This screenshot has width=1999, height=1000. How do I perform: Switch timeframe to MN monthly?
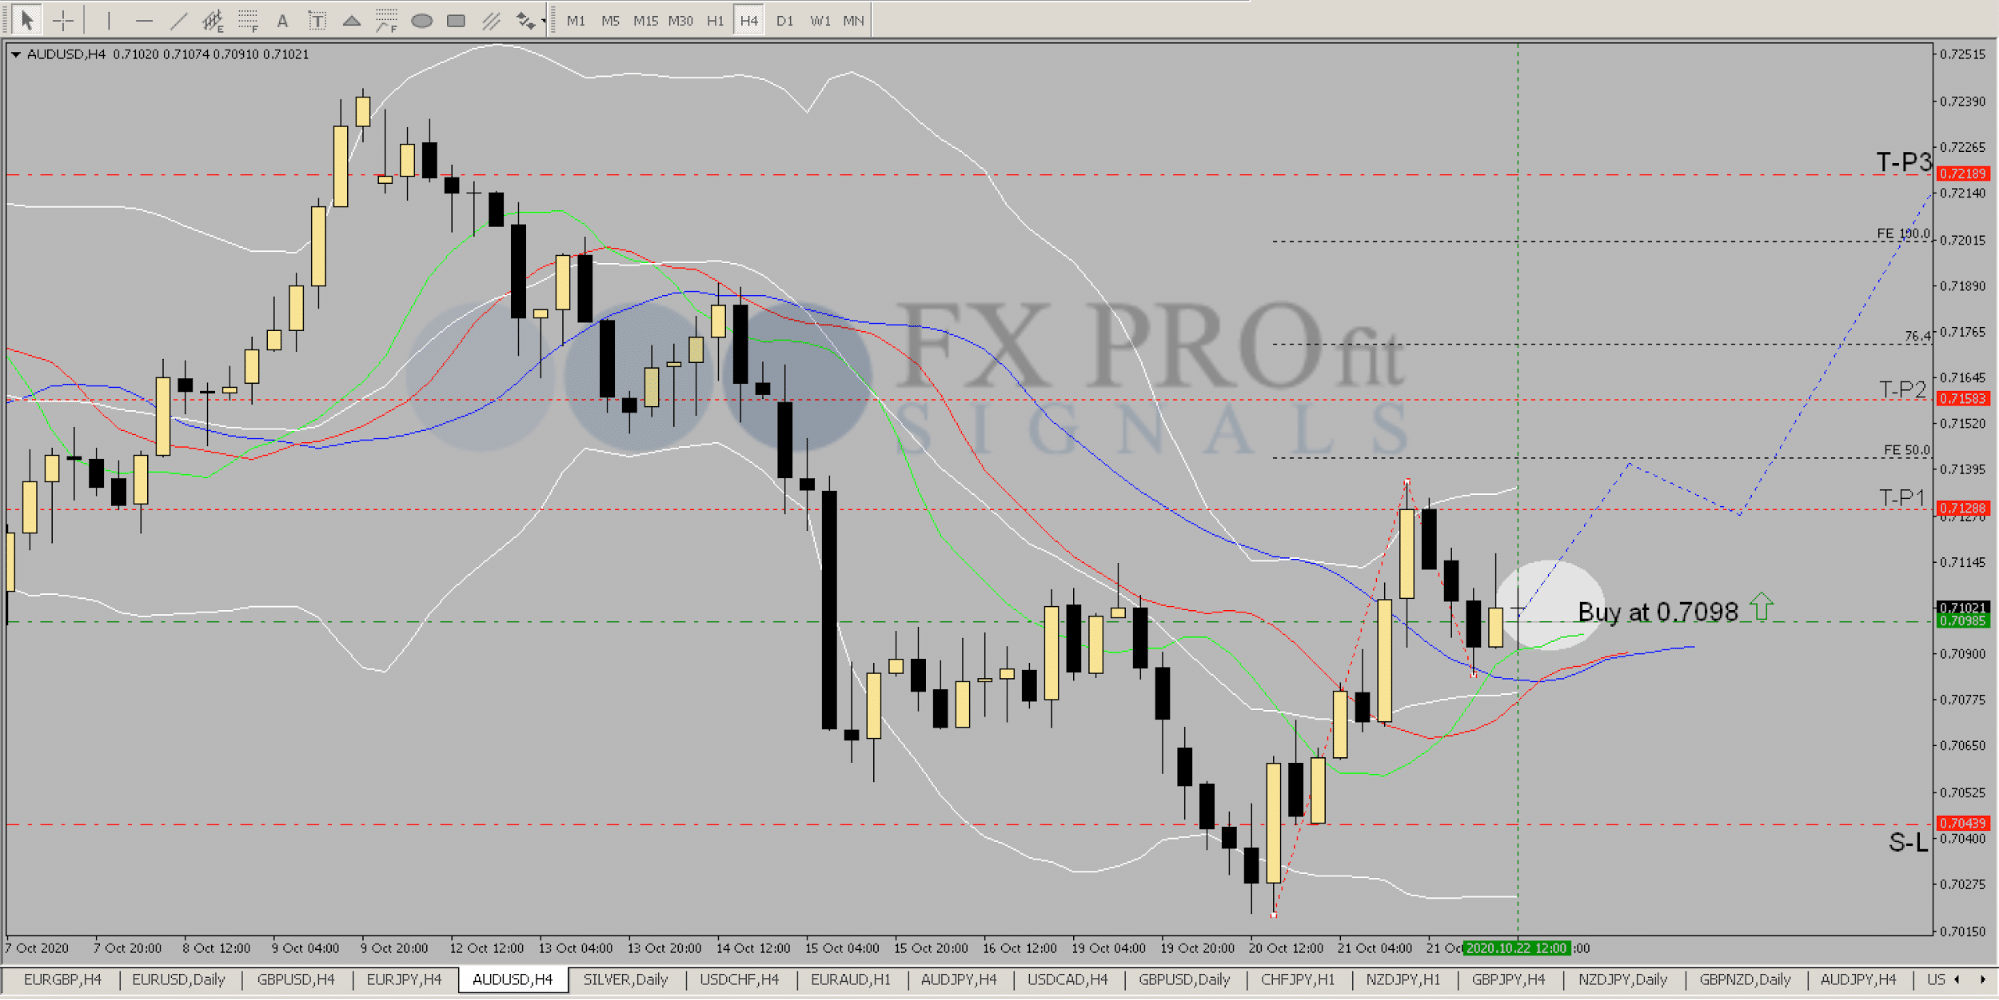853,20
